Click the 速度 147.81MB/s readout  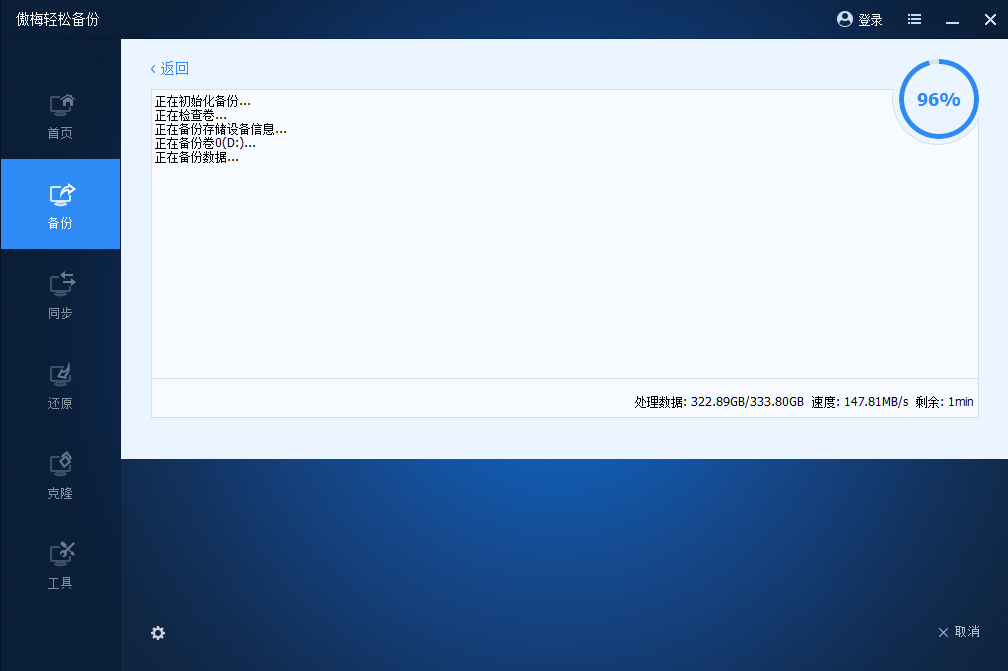859,402
